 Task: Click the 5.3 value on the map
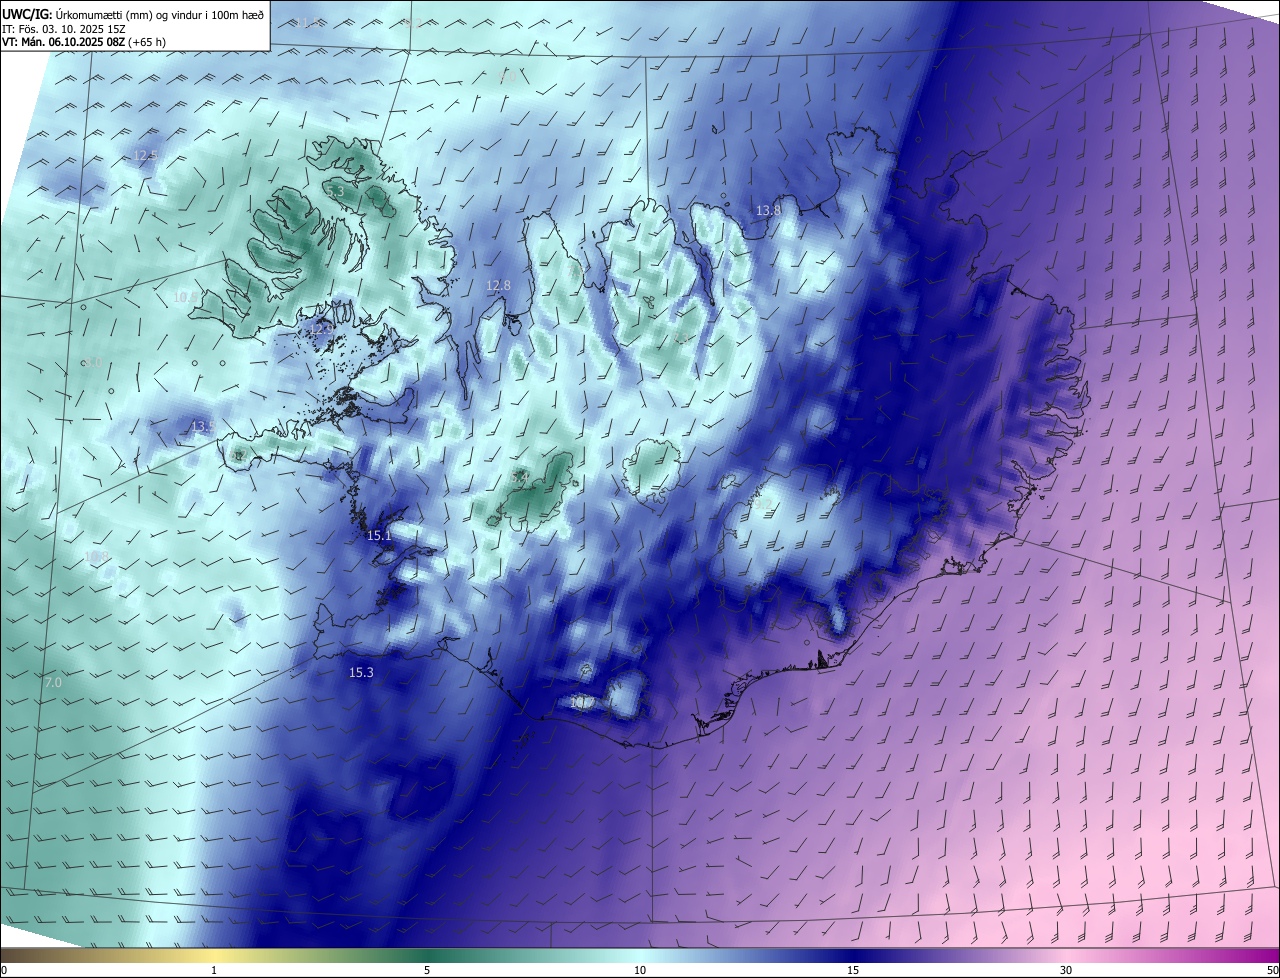334,190
